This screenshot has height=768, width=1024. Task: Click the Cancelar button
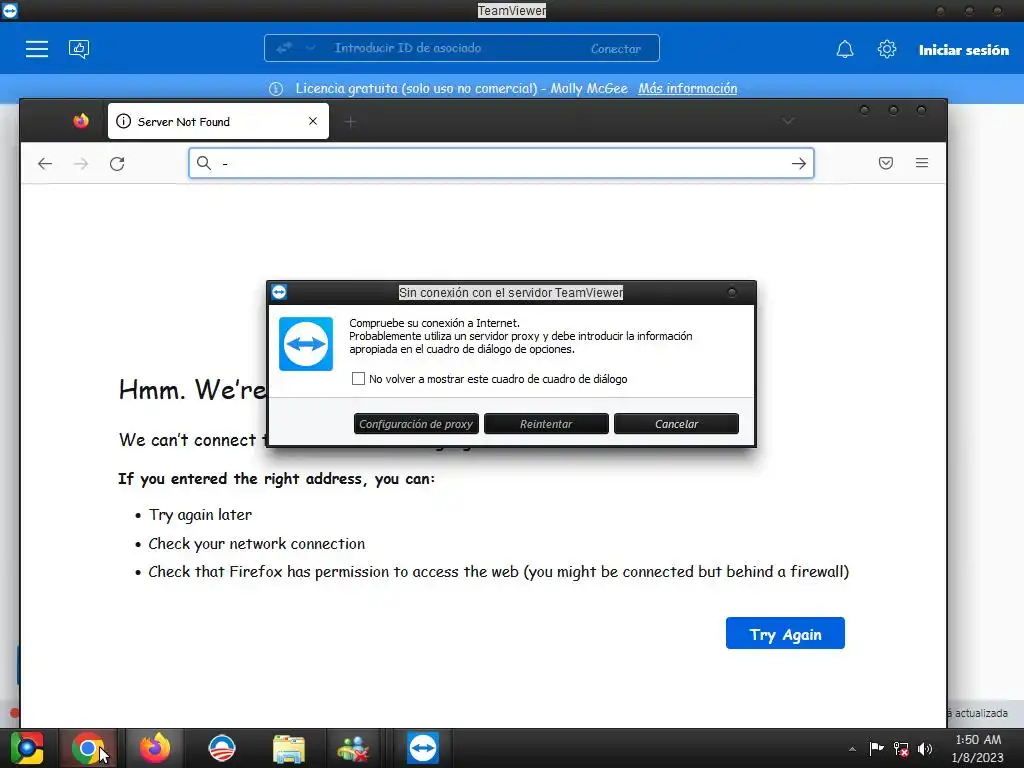point(676,424)
